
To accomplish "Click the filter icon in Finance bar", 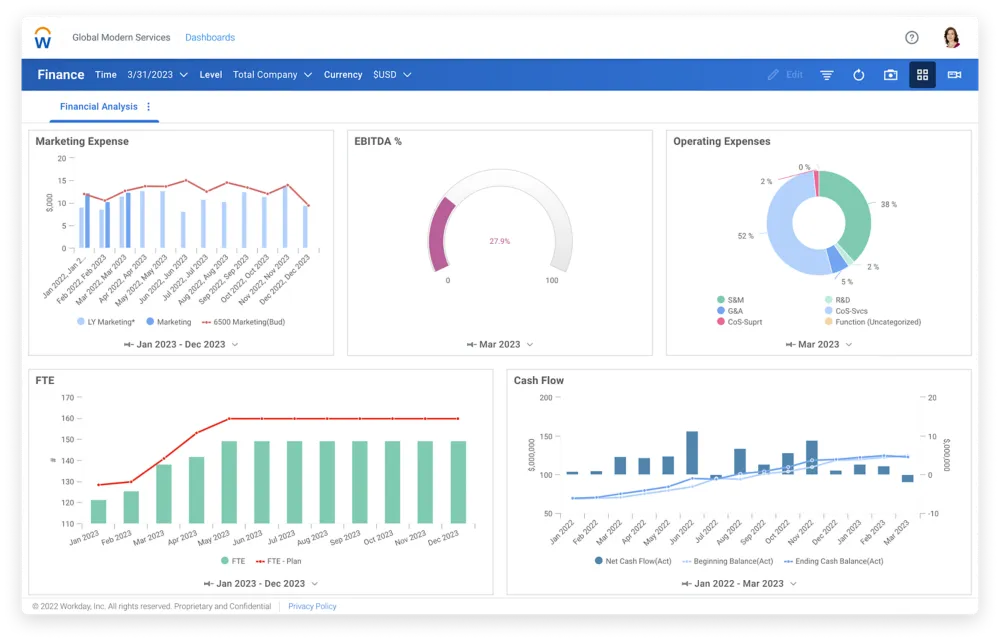I will click(x=827, y=75).
